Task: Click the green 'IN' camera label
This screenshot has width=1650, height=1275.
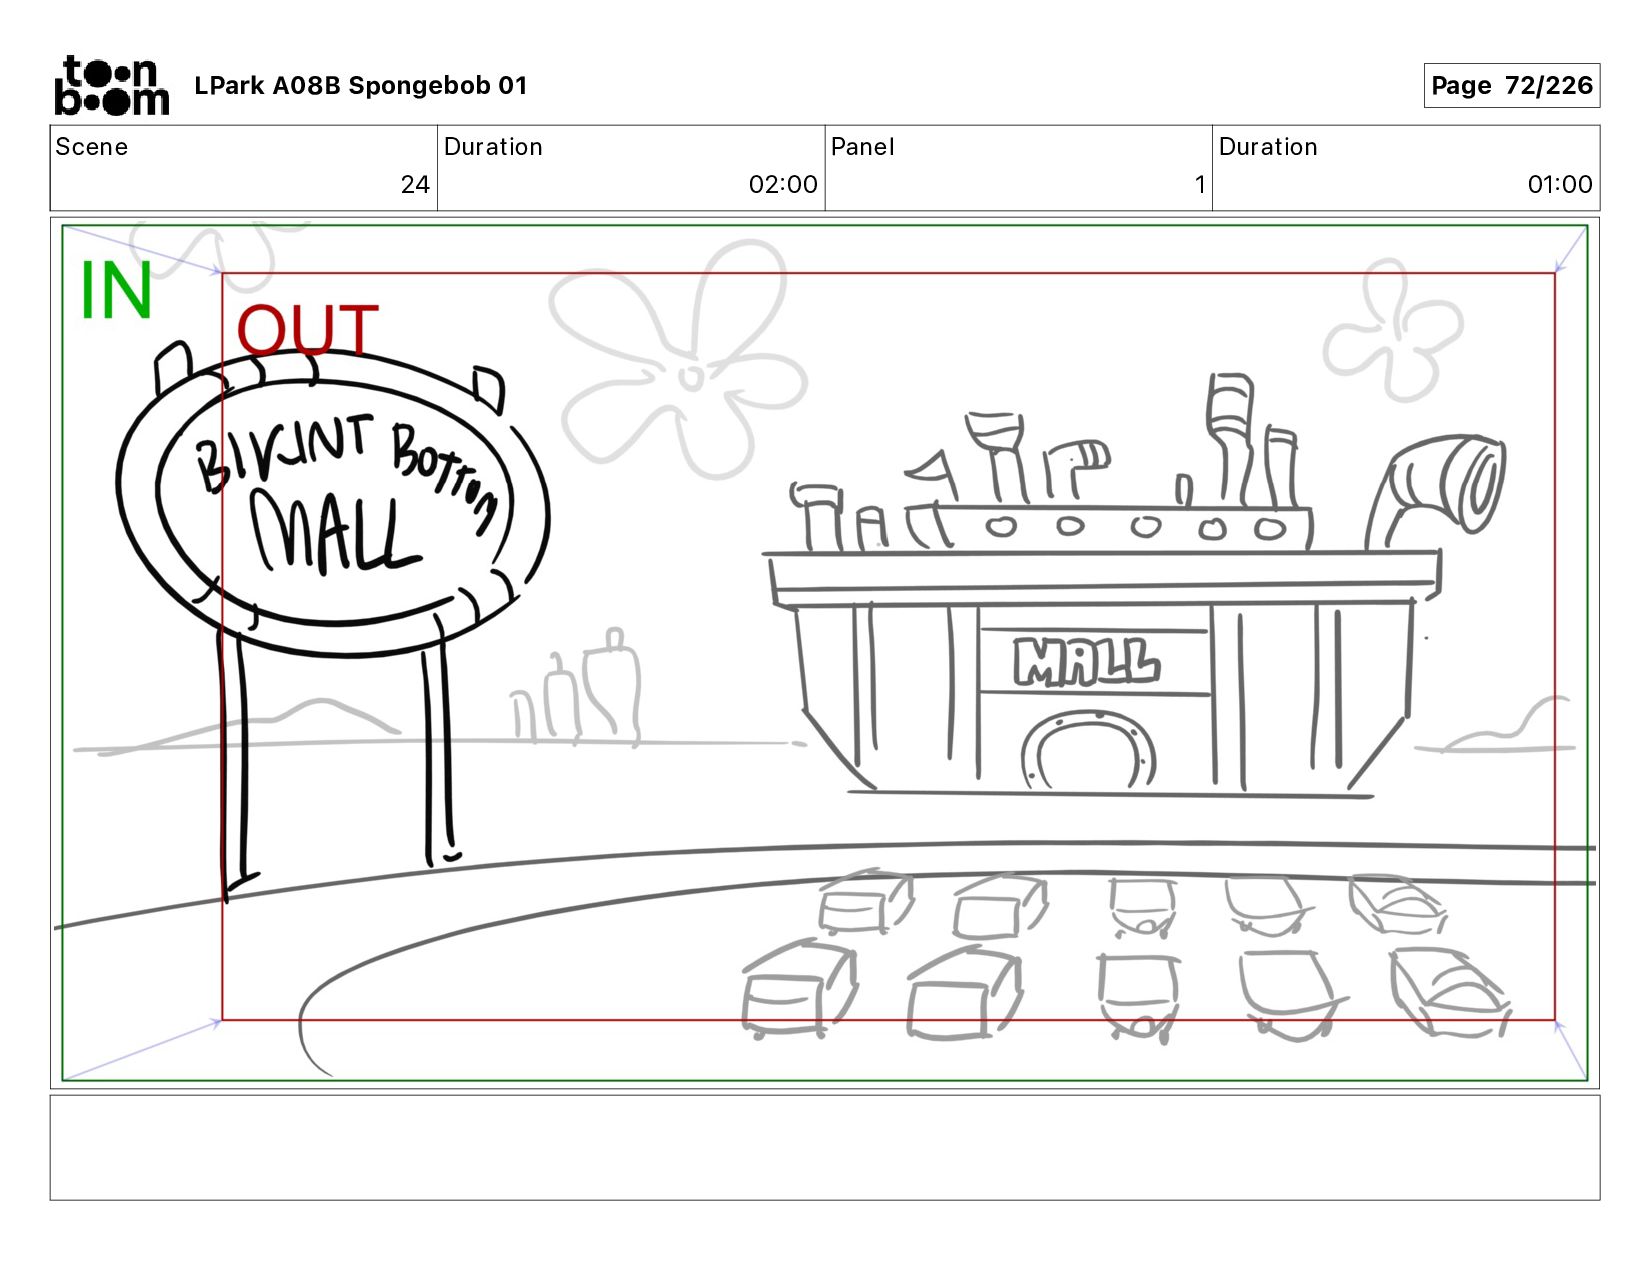Action: pos(116,291)
